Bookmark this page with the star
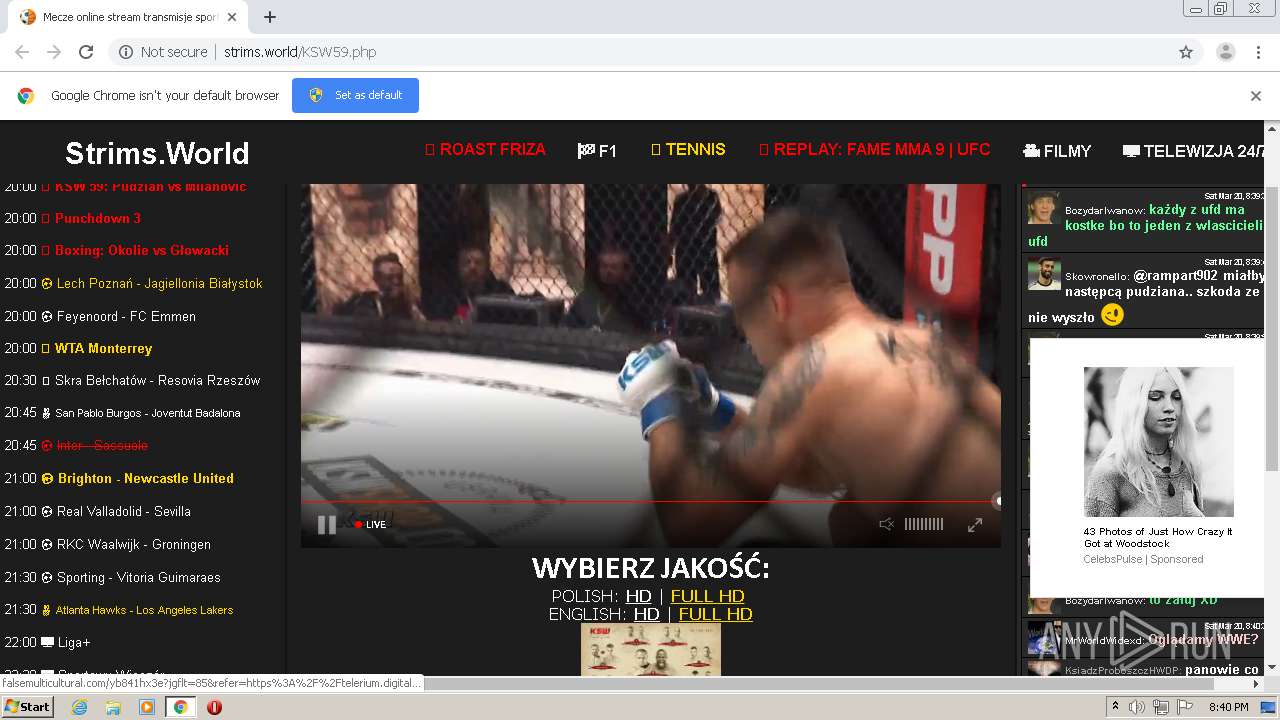The height and width of the screenshot is (720, 1280). (1186, 52)
